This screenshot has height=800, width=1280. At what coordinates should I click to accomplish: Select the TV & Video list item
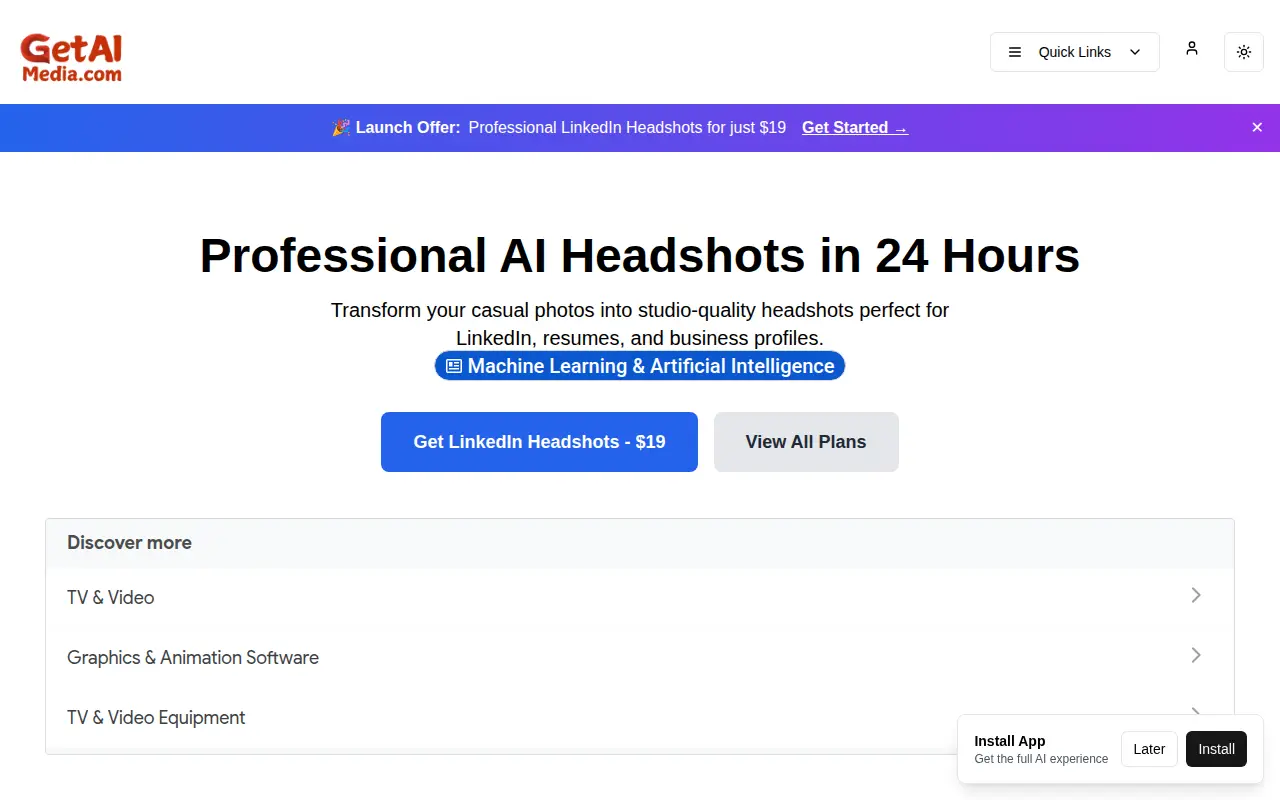pos(640,597)
